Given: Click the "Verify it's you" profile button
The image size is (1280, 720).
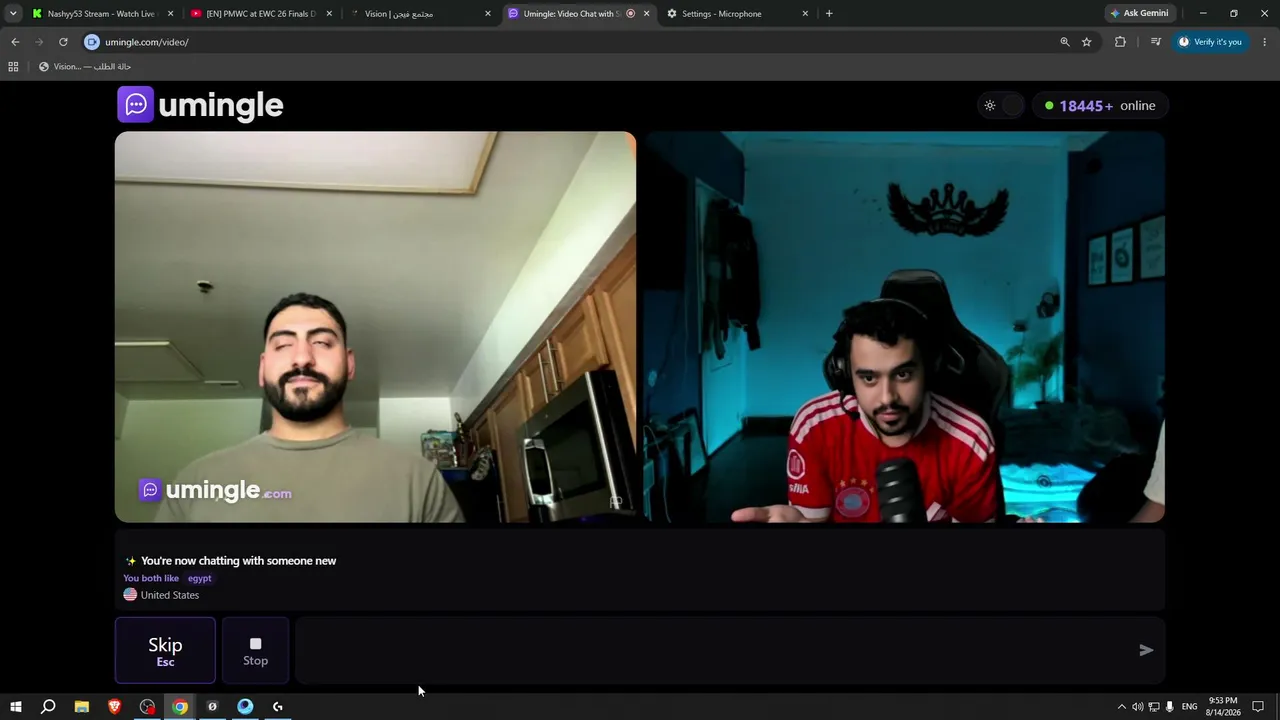Looking at the screenshot, I should (1210, 42).
